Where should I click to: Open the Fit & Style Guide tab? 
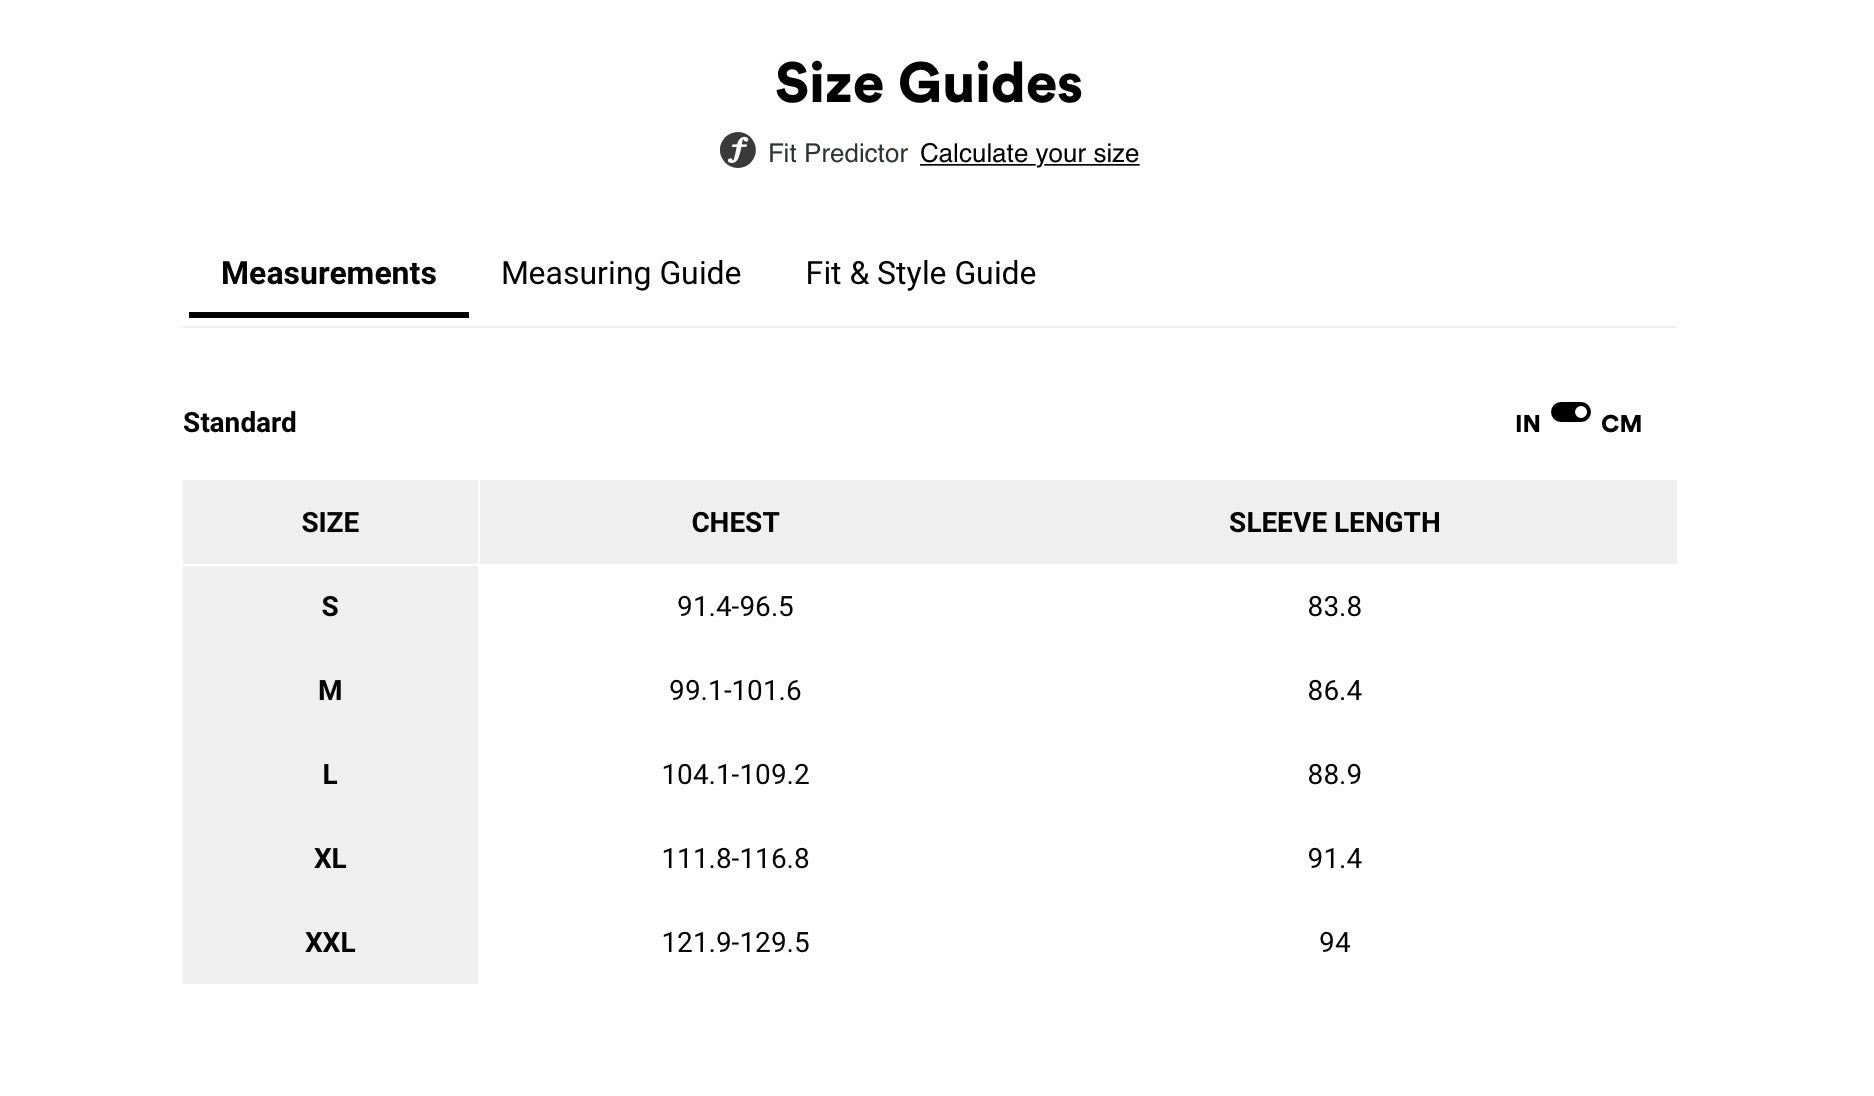click(x=920, y=273)
